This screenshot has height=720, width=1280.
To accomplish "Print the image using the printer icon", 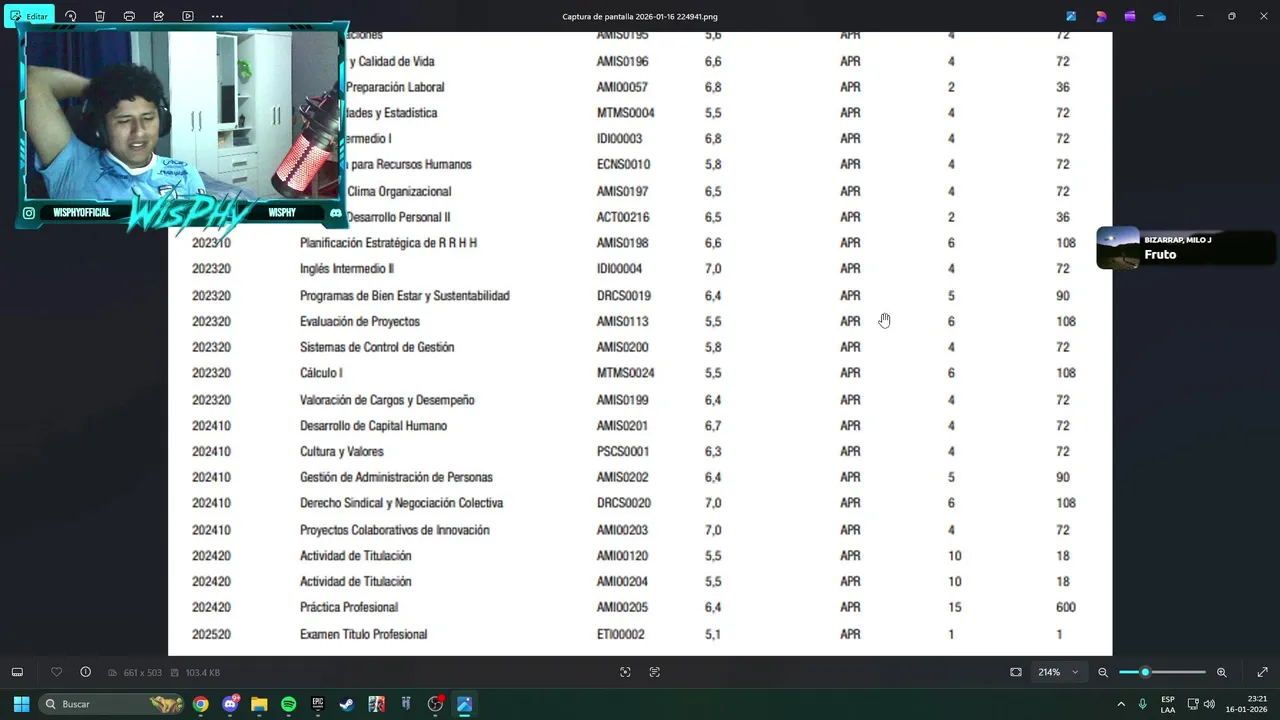I will click(129, 16).
